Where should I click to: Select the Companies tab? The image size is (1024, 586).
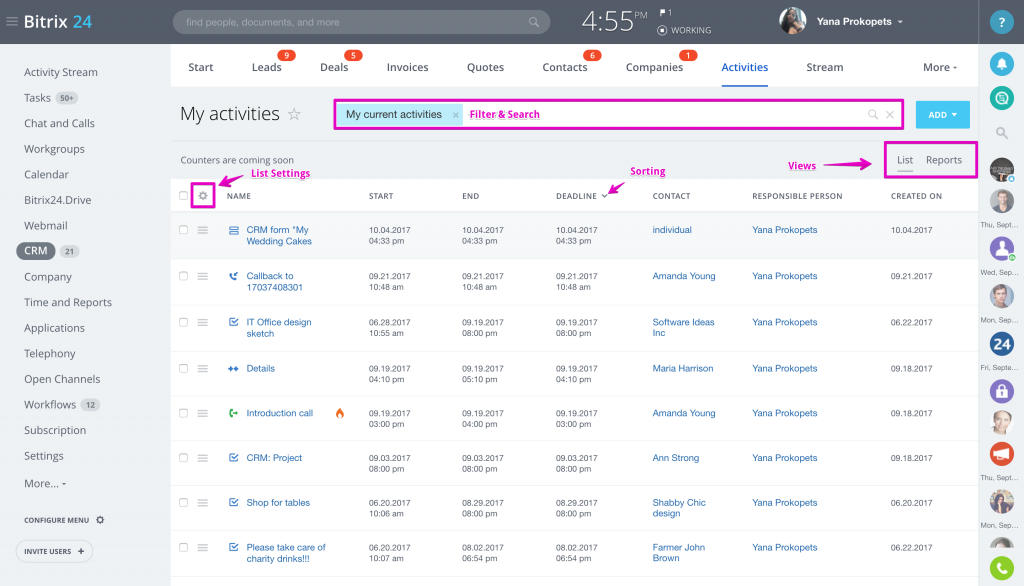point(654,67)
